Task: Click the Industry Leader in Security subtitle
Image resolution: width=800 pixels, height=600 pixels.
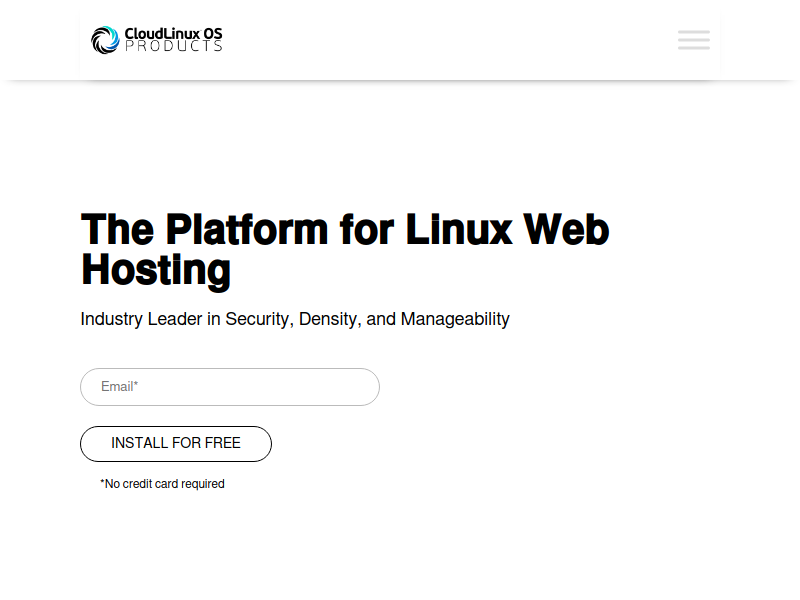Action: click(295, 319)
